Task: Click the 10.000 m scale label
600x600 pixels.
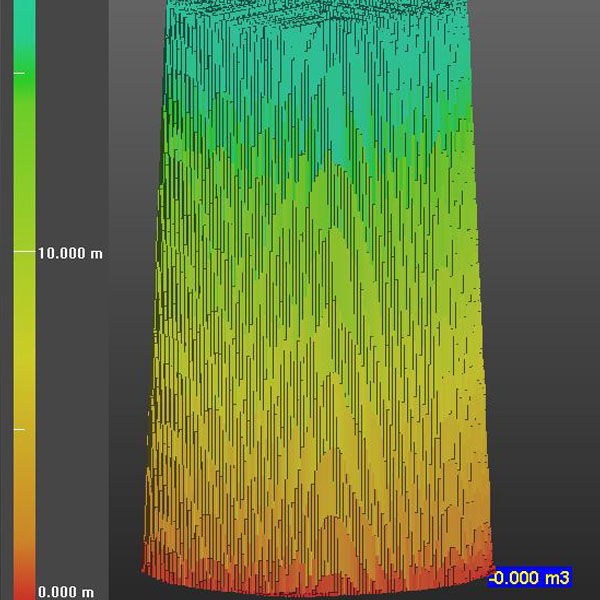Action: 70,254
